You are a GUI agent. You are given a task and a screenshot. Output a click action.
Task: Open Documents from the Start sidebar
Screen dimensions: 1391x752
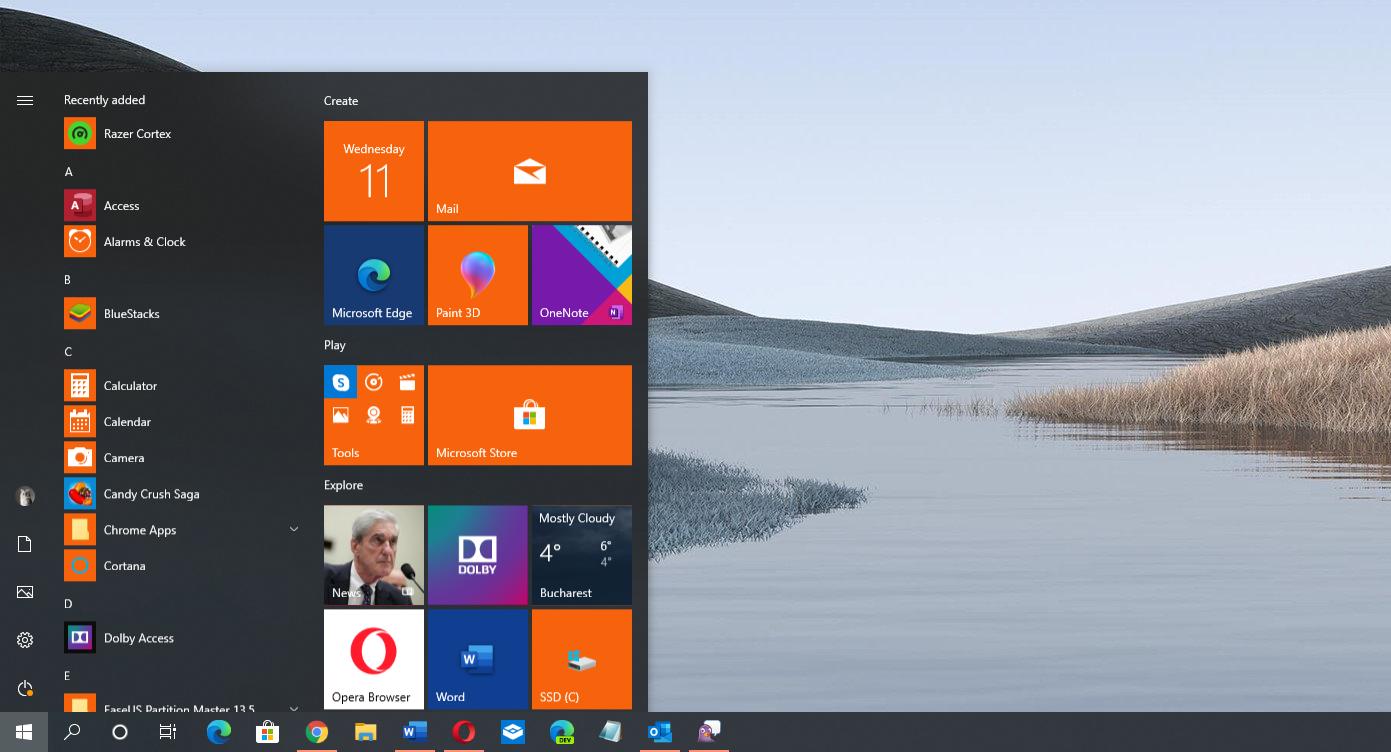25,544
